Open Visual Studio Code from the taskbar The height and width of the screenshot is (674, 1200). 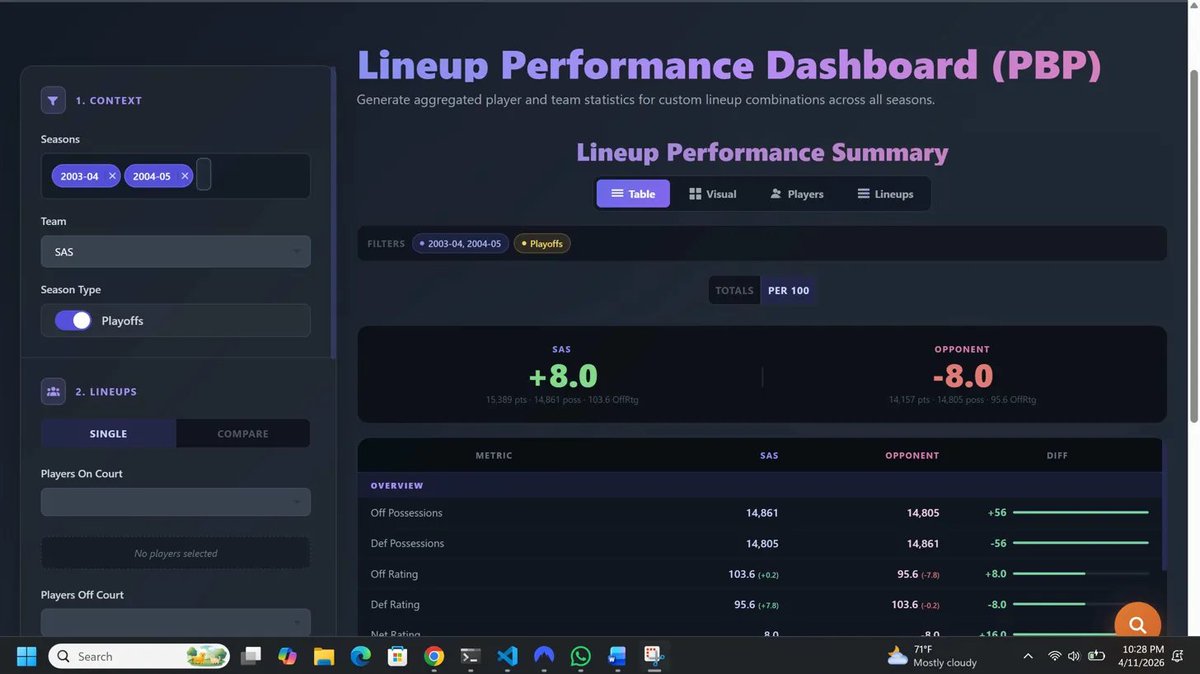coord(507,656)
